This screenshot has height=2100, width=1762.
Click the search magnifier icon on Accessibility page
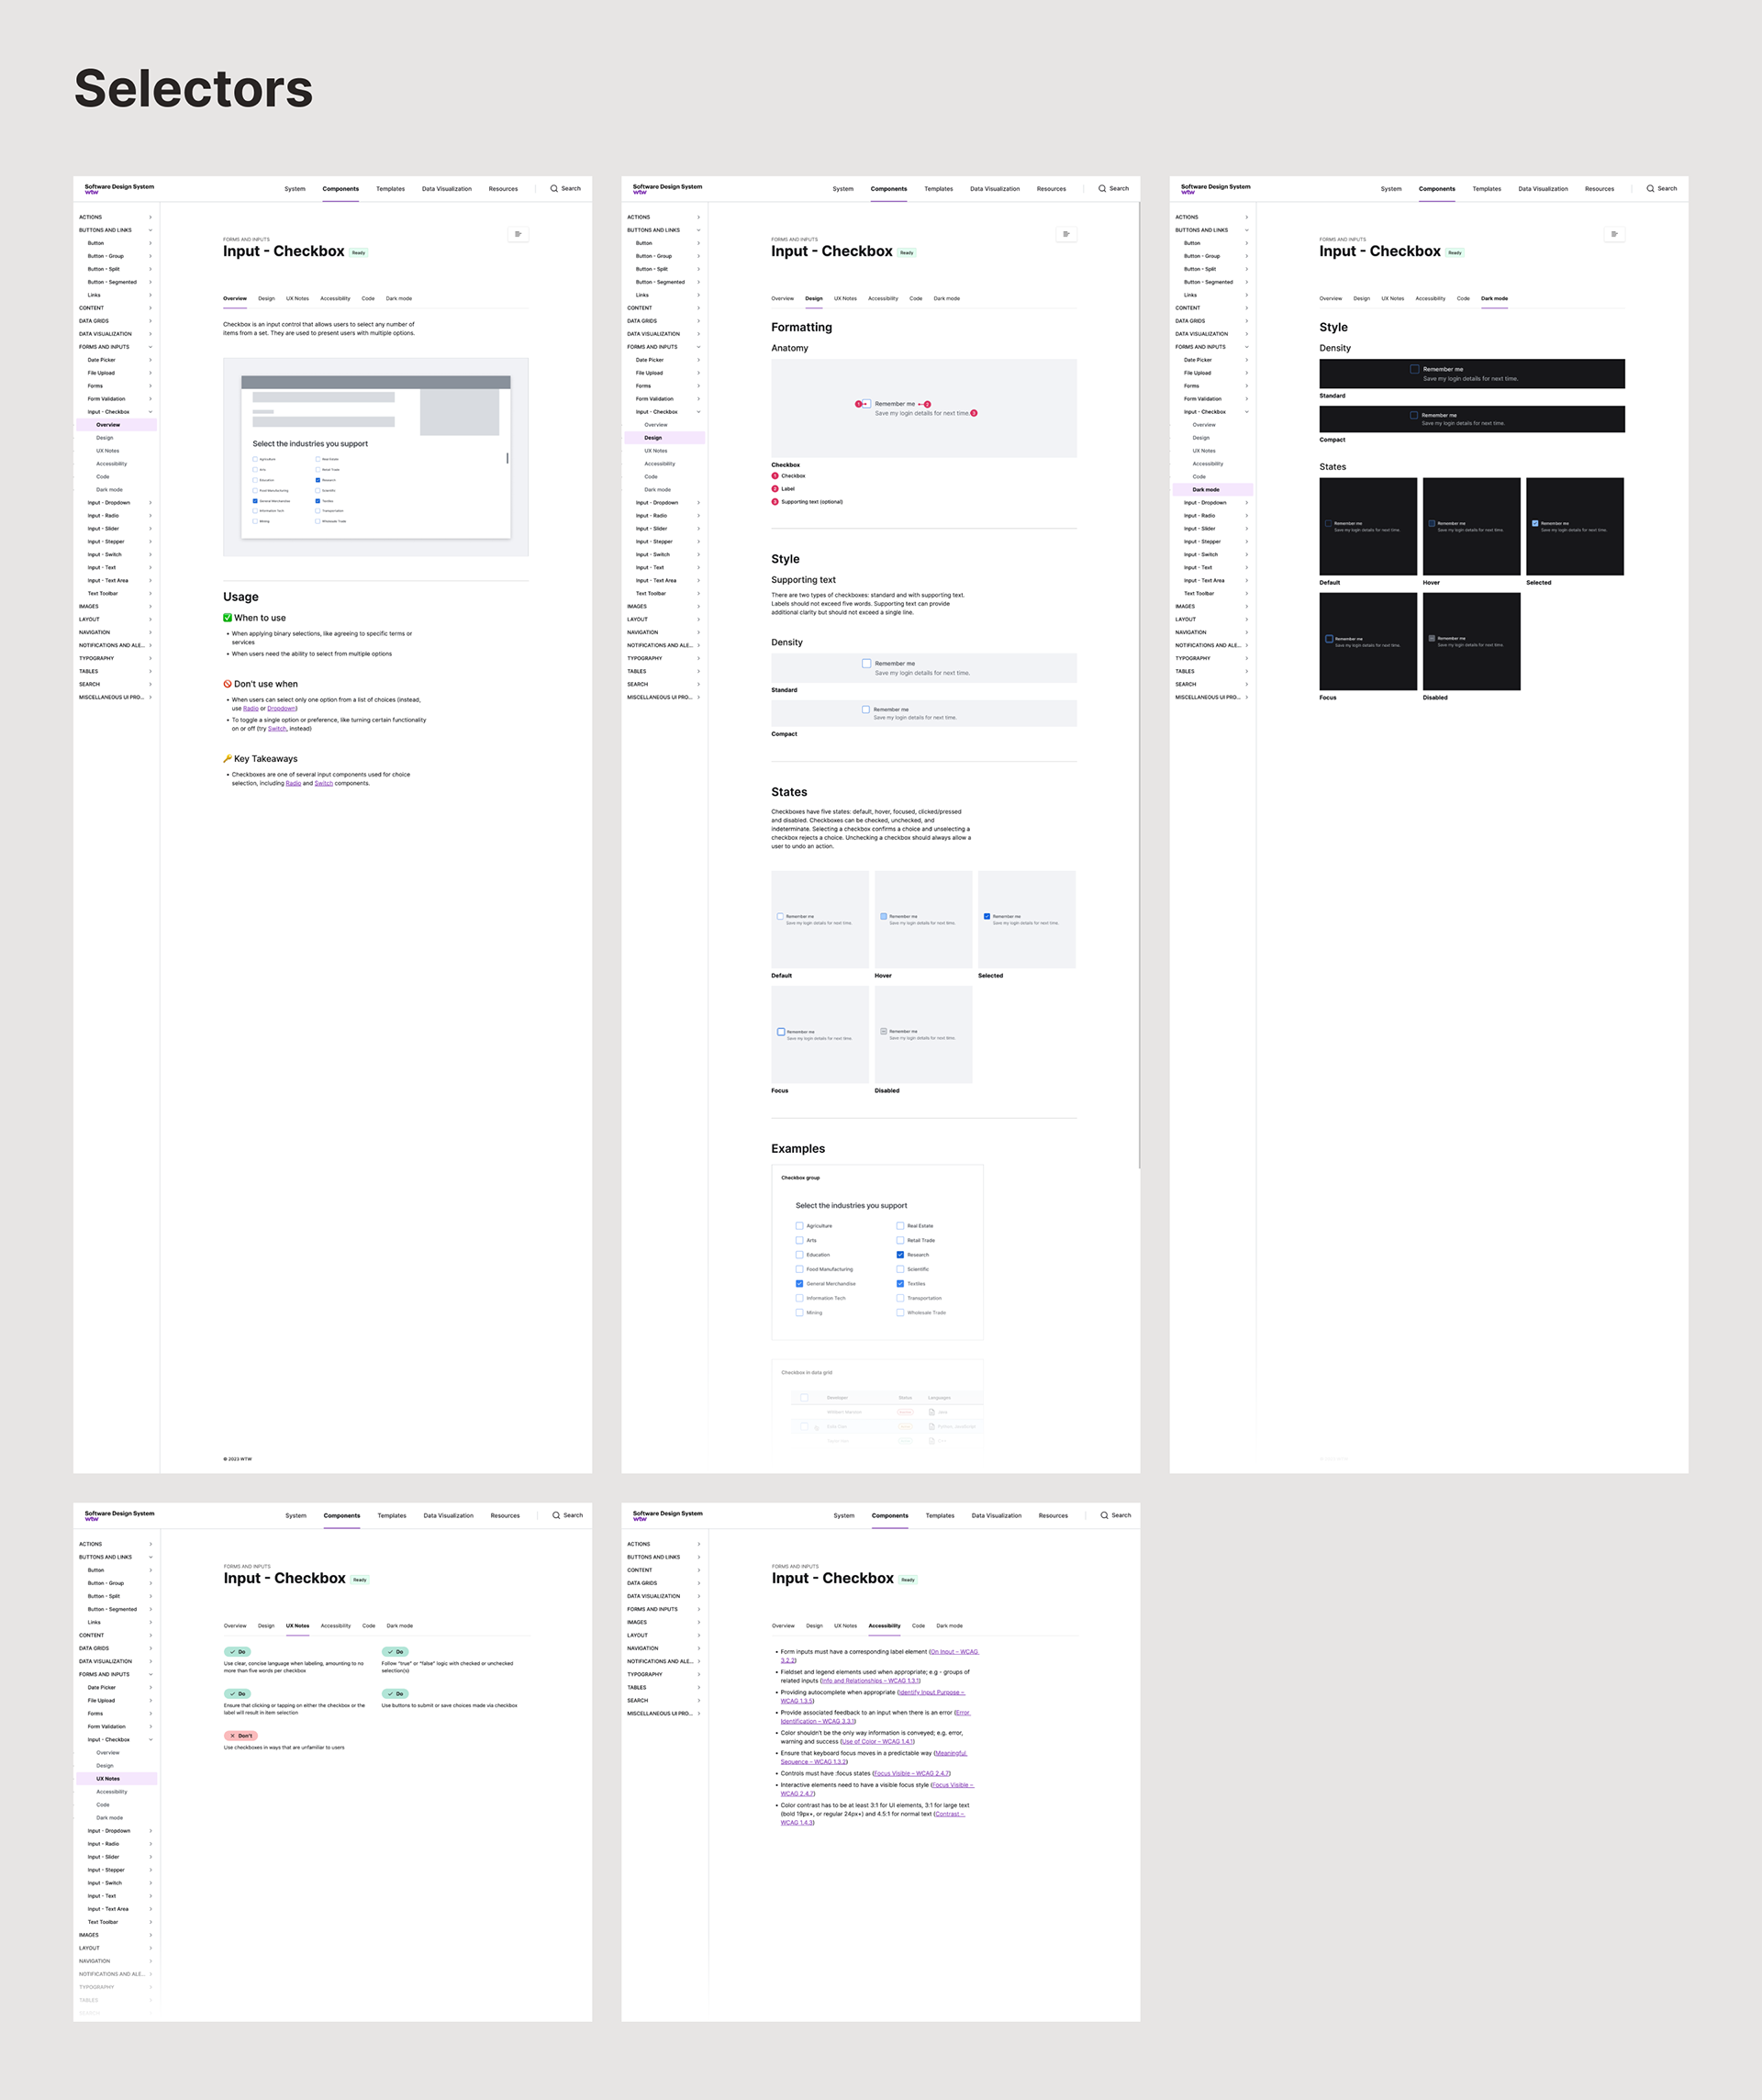point(1104,1515)
